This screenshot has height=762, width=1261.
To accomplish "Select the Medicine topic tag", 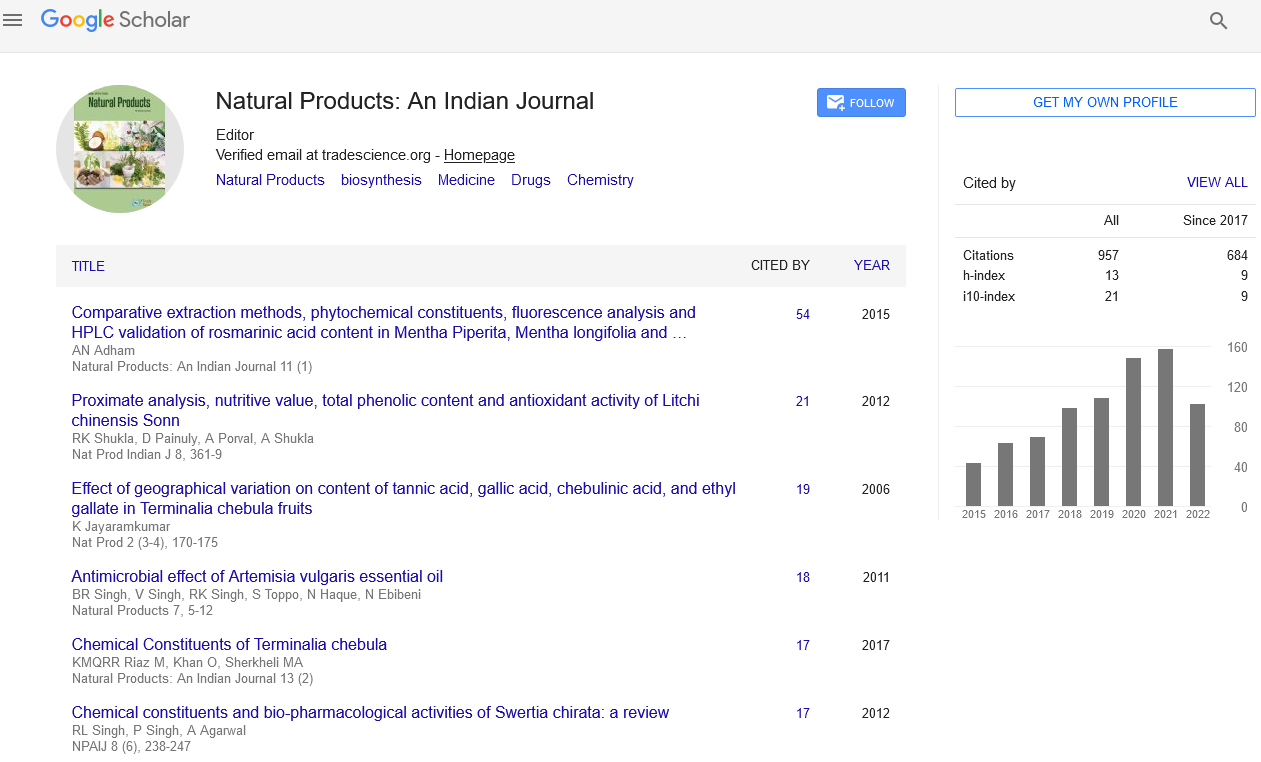I will click(466, 180).
